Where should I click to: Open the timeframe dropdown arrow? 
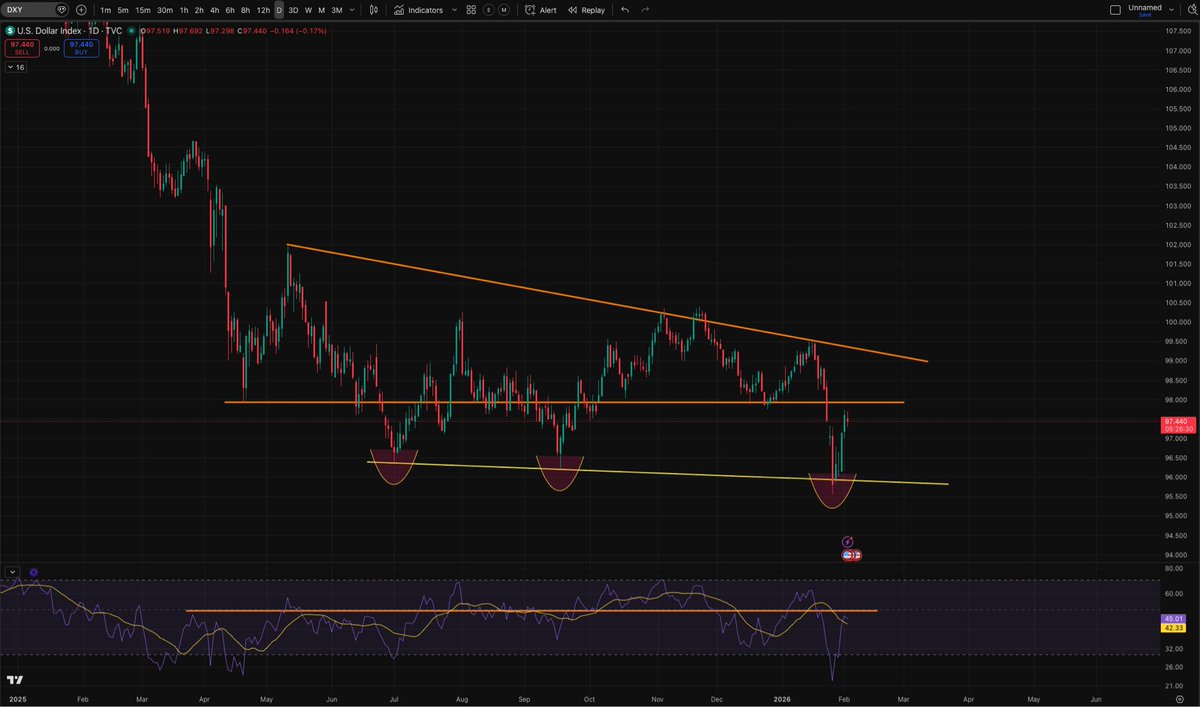[x=352, y=9]
